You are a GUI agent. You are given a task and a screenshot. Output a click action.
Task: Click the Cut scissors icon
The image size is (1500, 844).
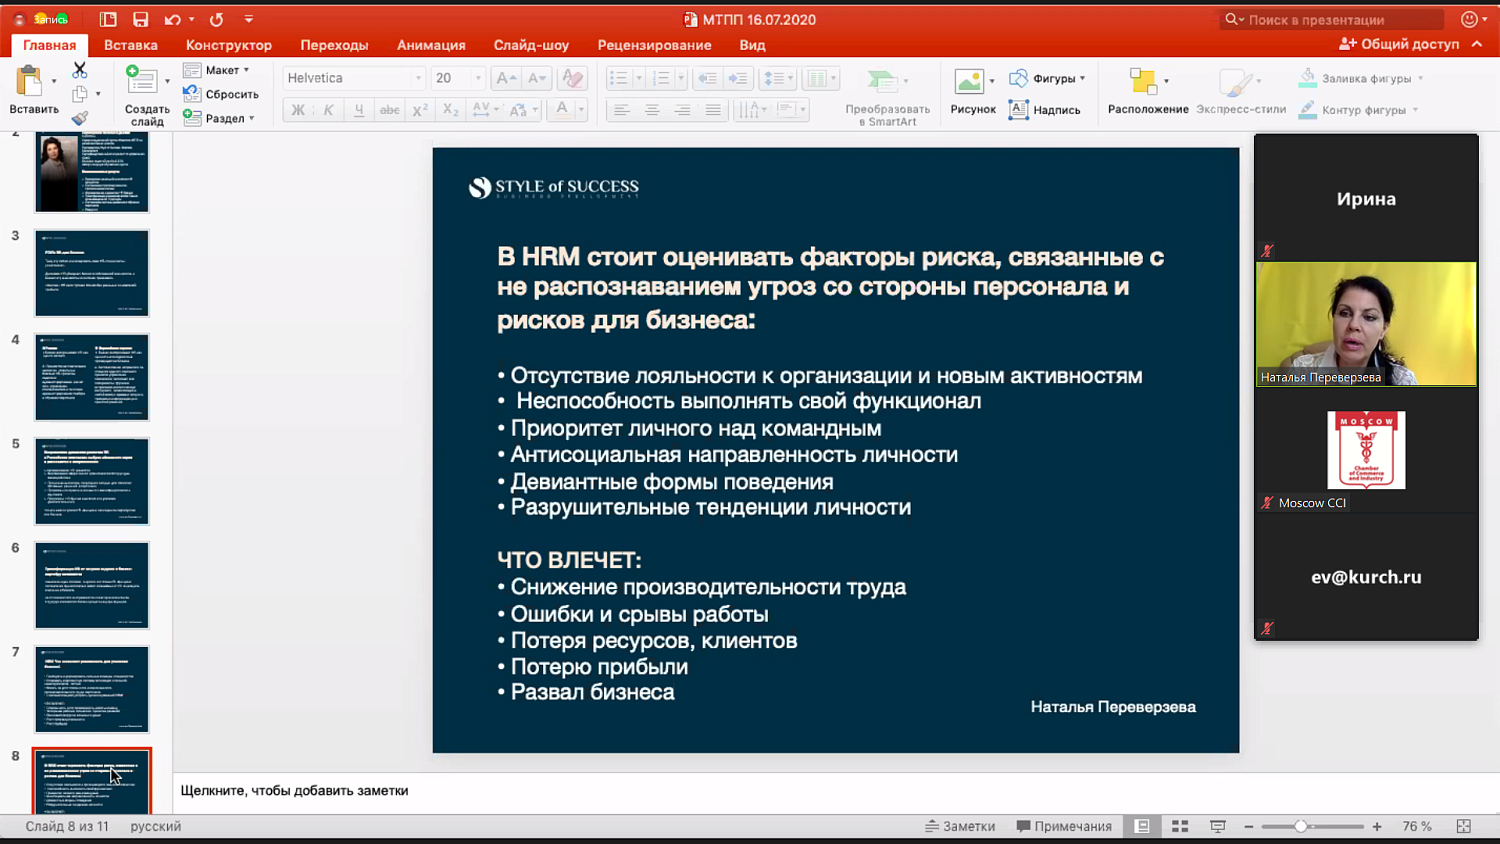(80, 70)
